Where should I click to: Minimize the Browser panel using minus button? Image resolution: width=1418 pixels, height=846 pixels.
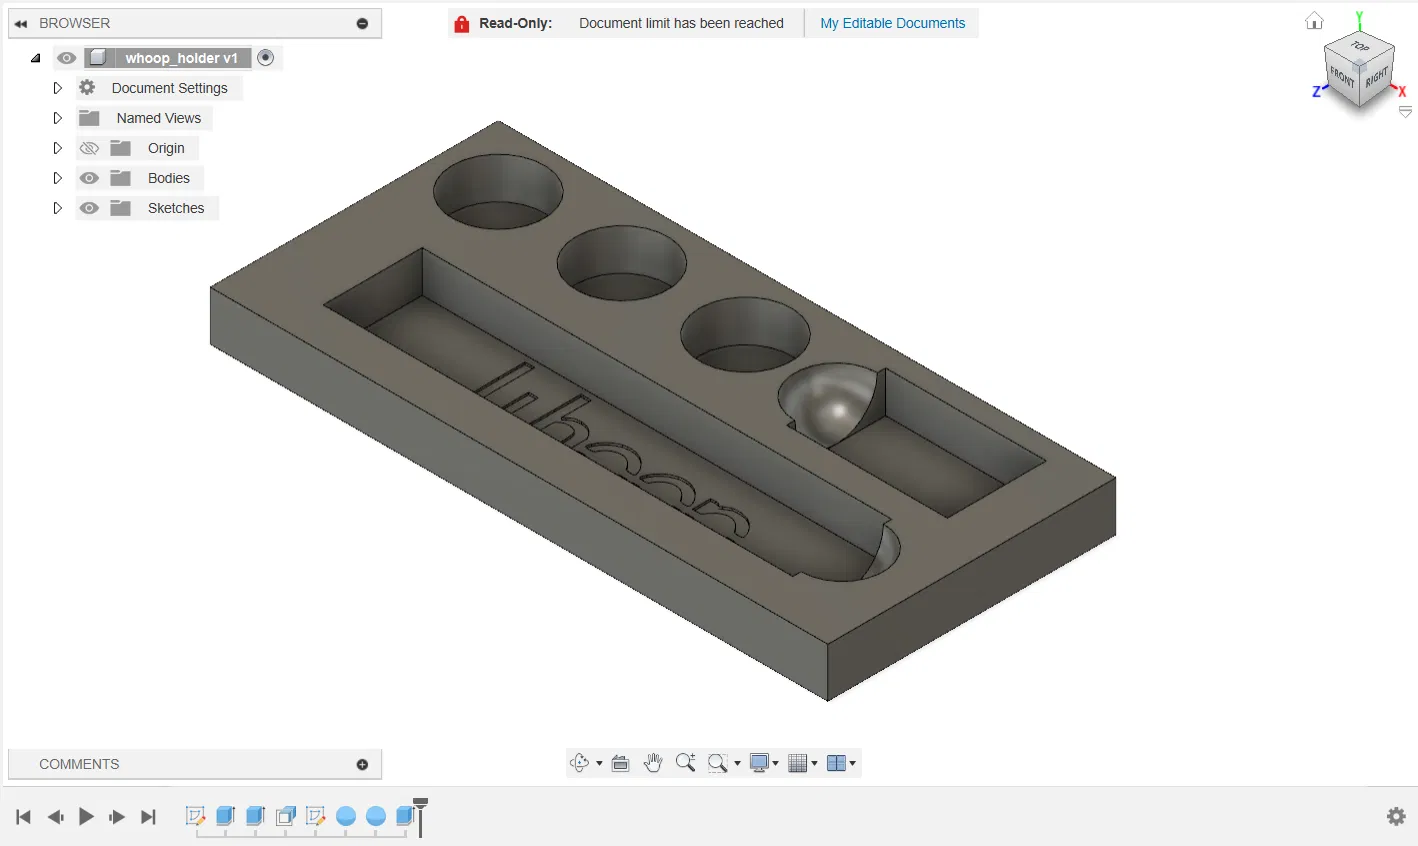(363, 23)
